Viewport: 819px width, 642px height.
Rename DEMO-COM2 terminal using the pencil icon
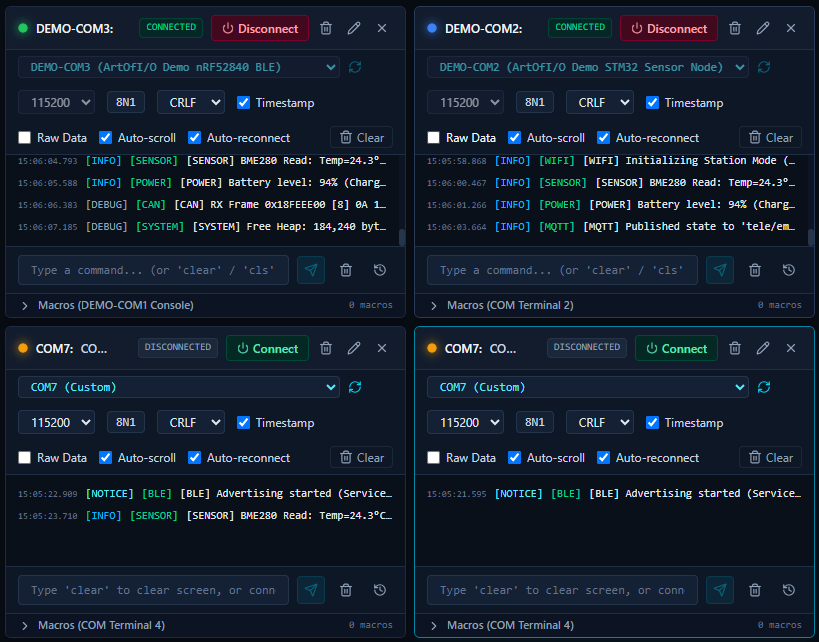click(763, 28)
